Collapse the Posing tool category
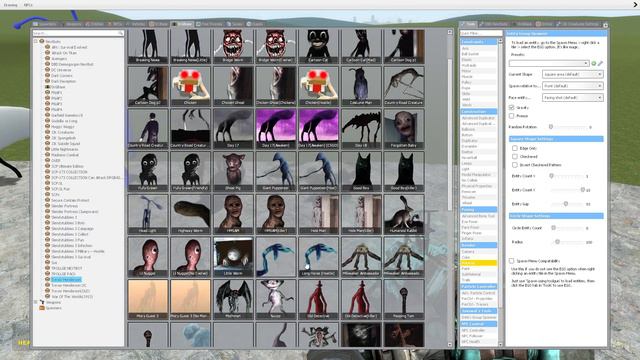The height and width of the screenshot is (360, 640). pos(478,209)
